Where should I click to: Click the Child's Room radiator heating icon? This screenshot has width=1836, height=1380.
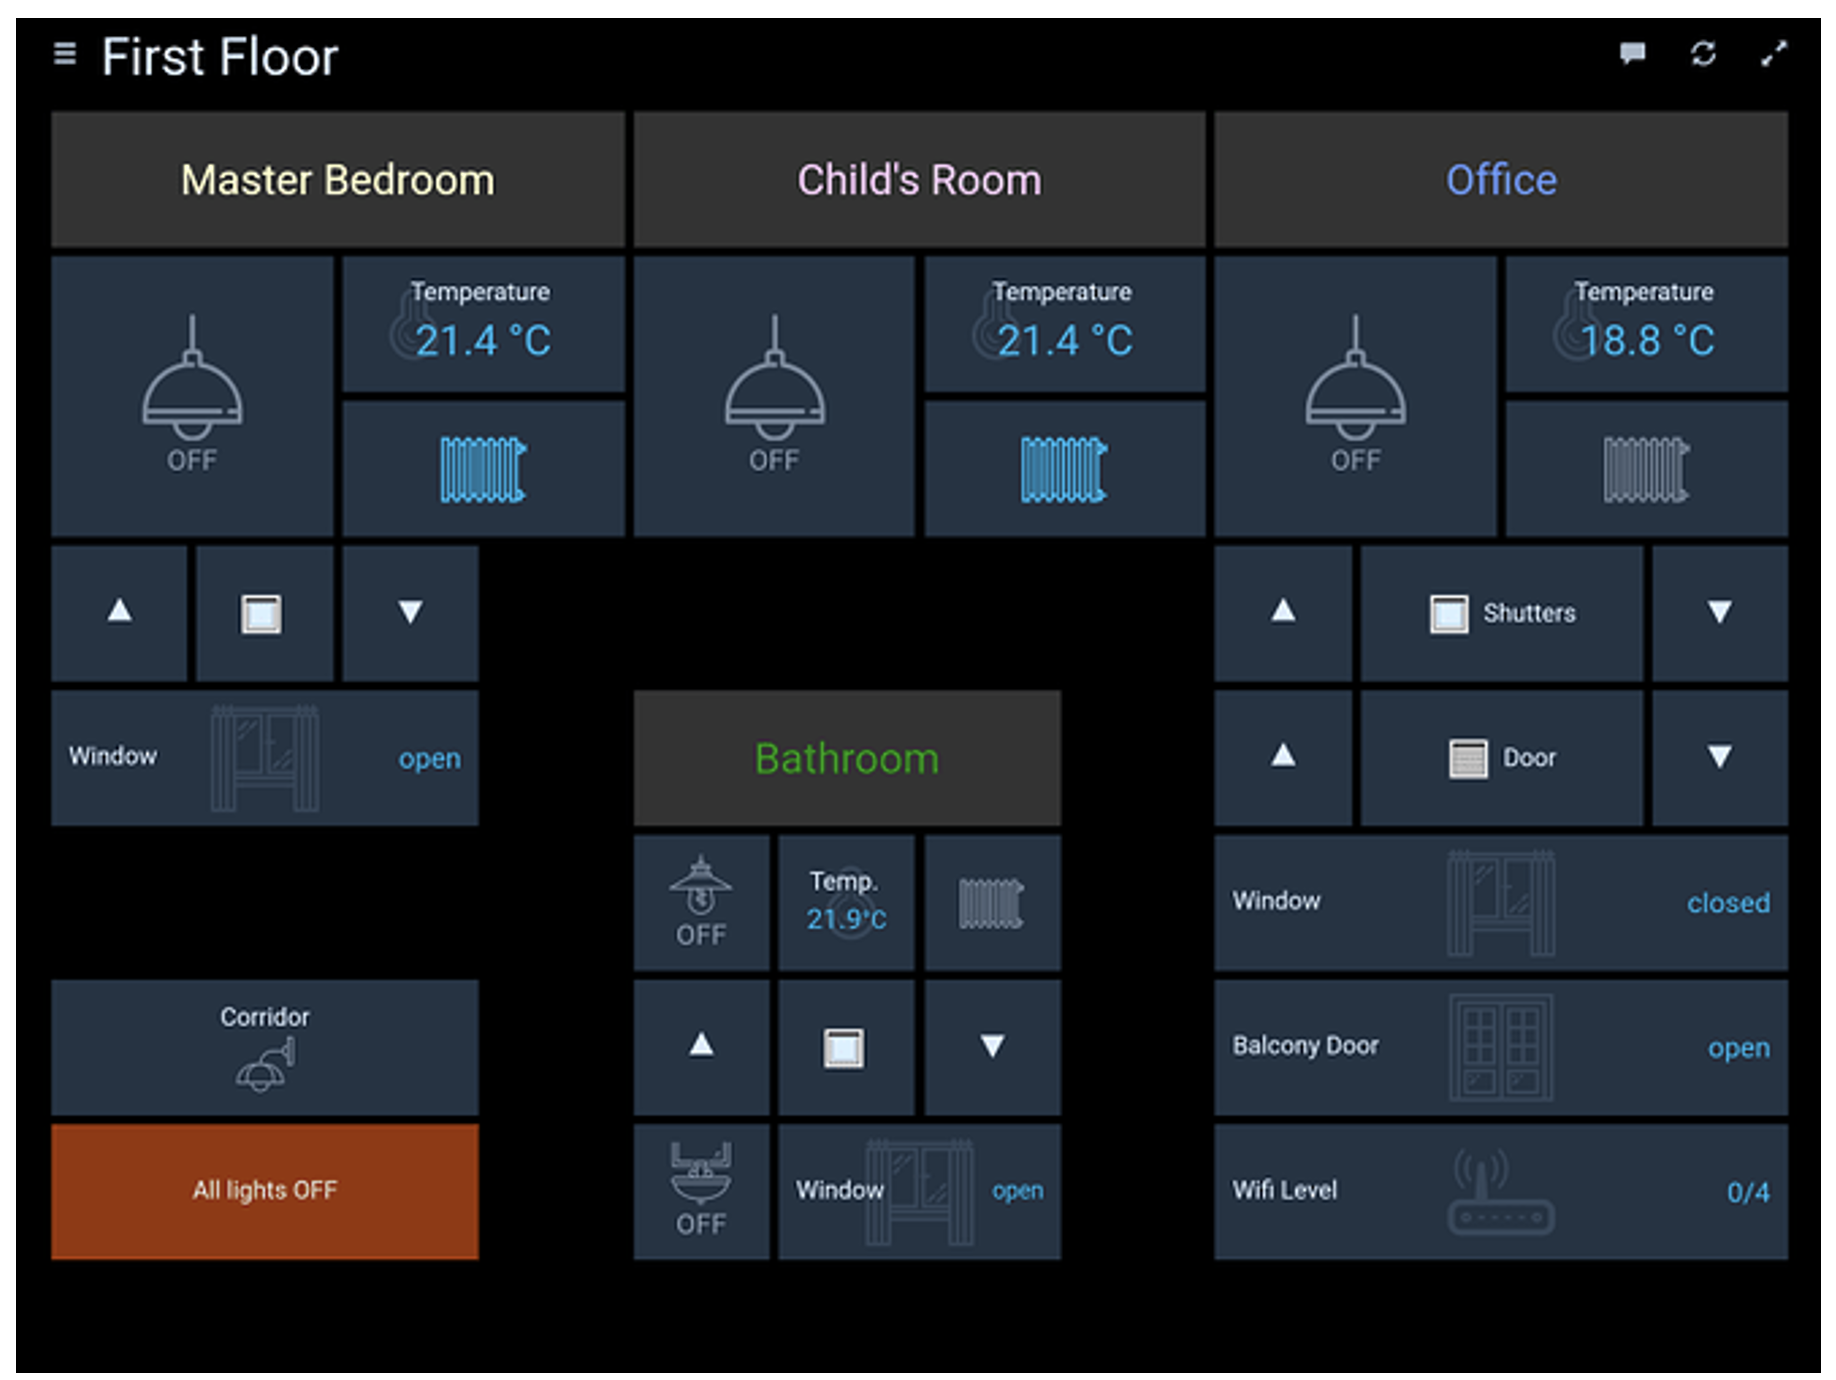(x=1063, y=466)
